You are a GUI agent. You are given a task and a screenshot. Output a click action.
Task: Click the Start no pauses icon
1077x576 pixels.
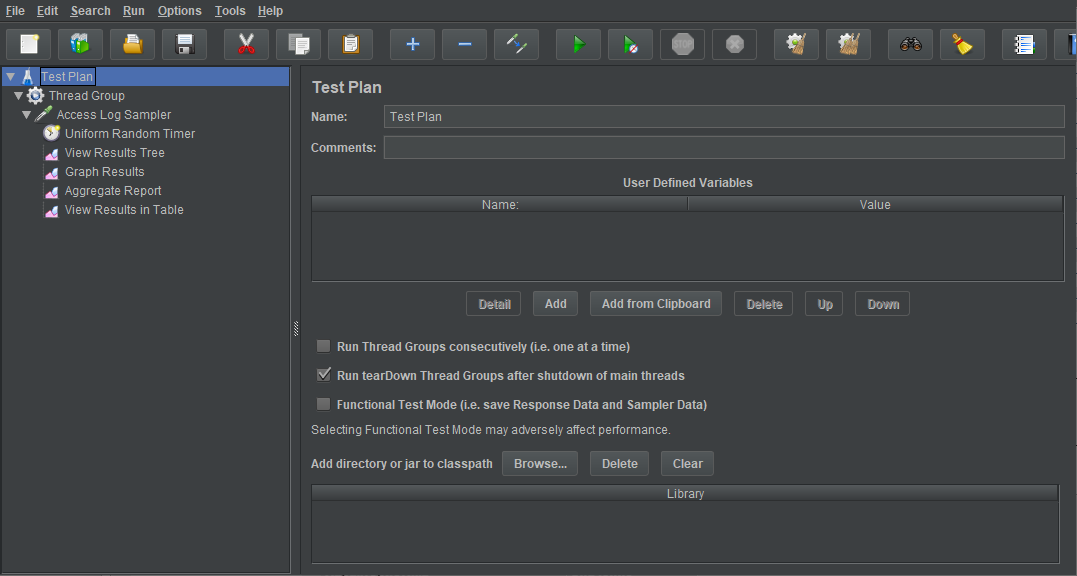pyautogui.click(x=631, y=45)
